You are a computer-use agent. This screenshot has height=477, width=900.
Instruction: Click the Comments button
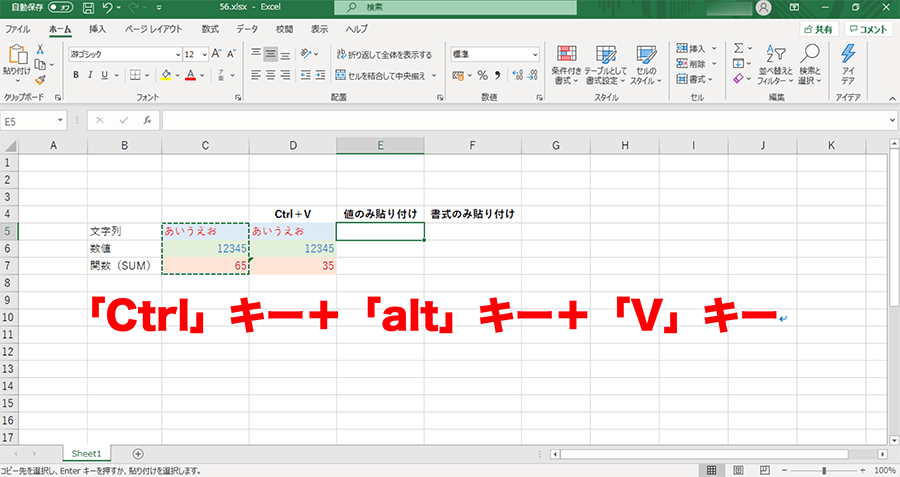pos(868,29)
